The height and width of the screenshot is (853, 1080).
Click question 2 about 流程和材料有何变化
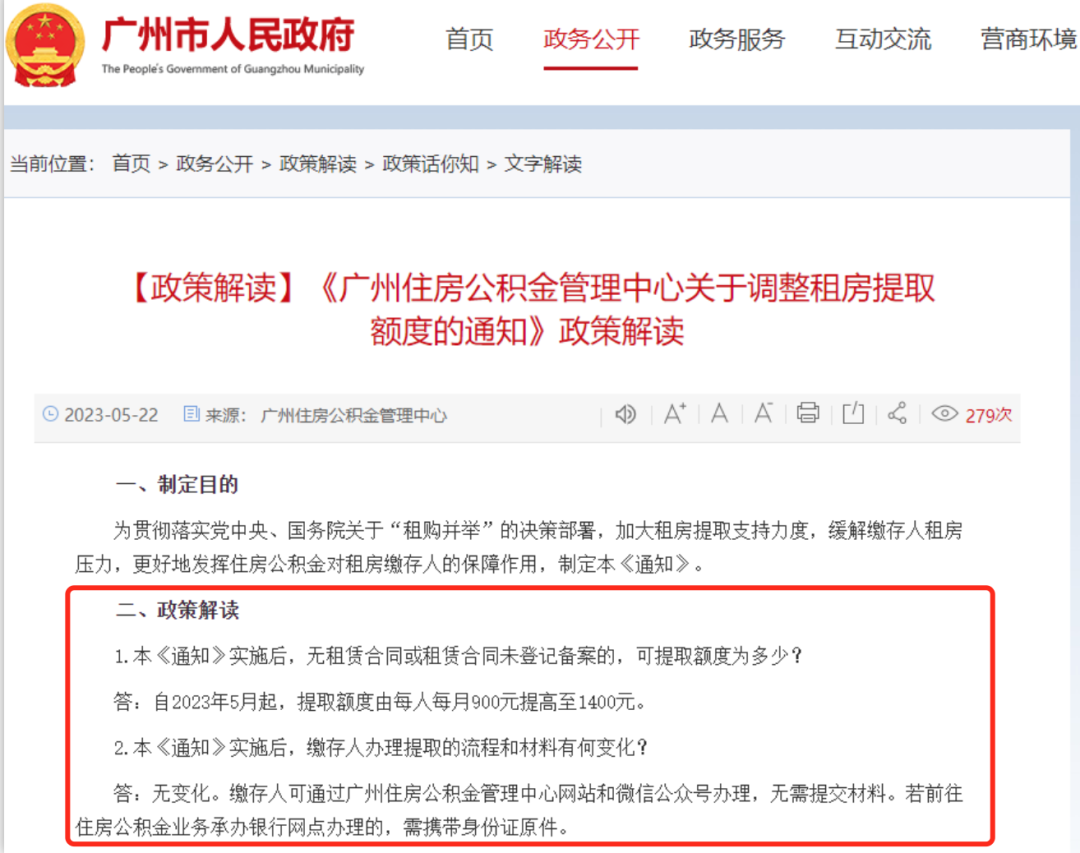coord(381,747)
